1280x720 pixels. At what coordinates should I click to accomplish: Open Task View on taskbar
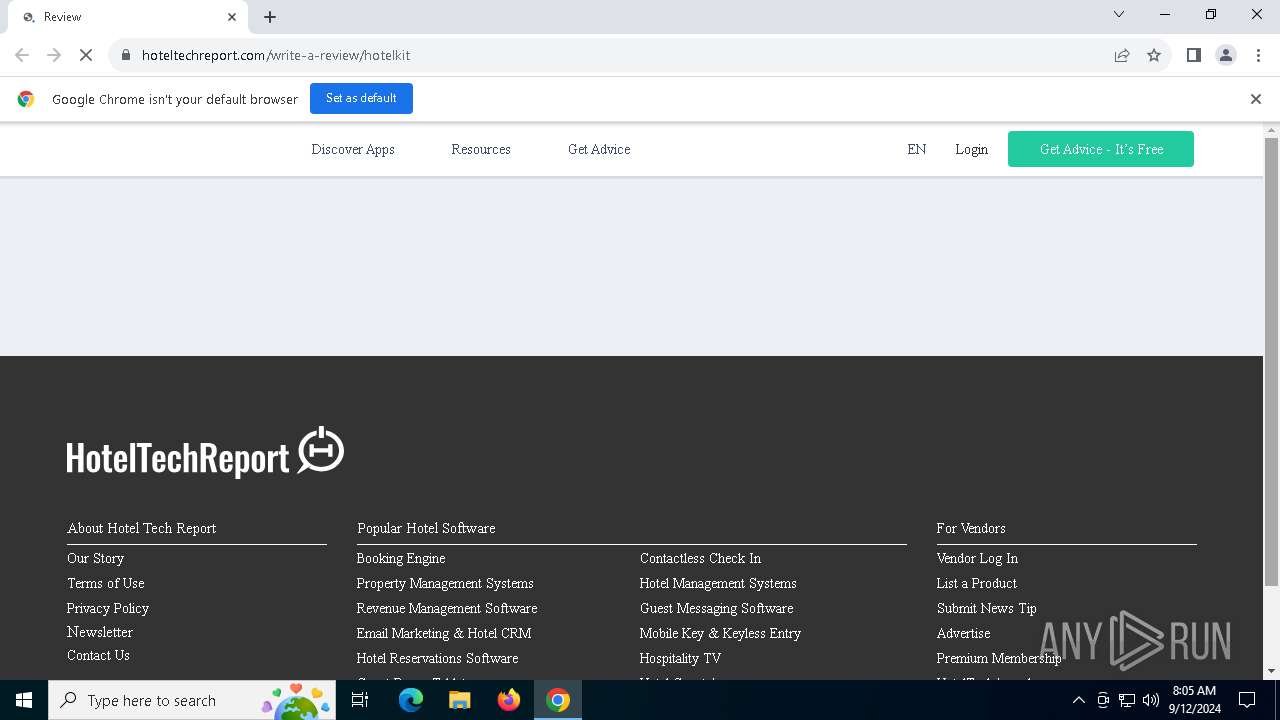360,700
